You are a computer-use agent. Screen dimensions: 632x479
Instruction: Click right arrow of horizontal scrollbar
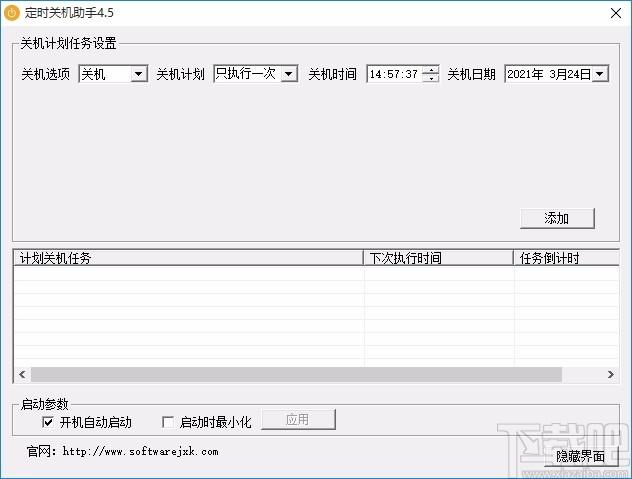[611, 375]
